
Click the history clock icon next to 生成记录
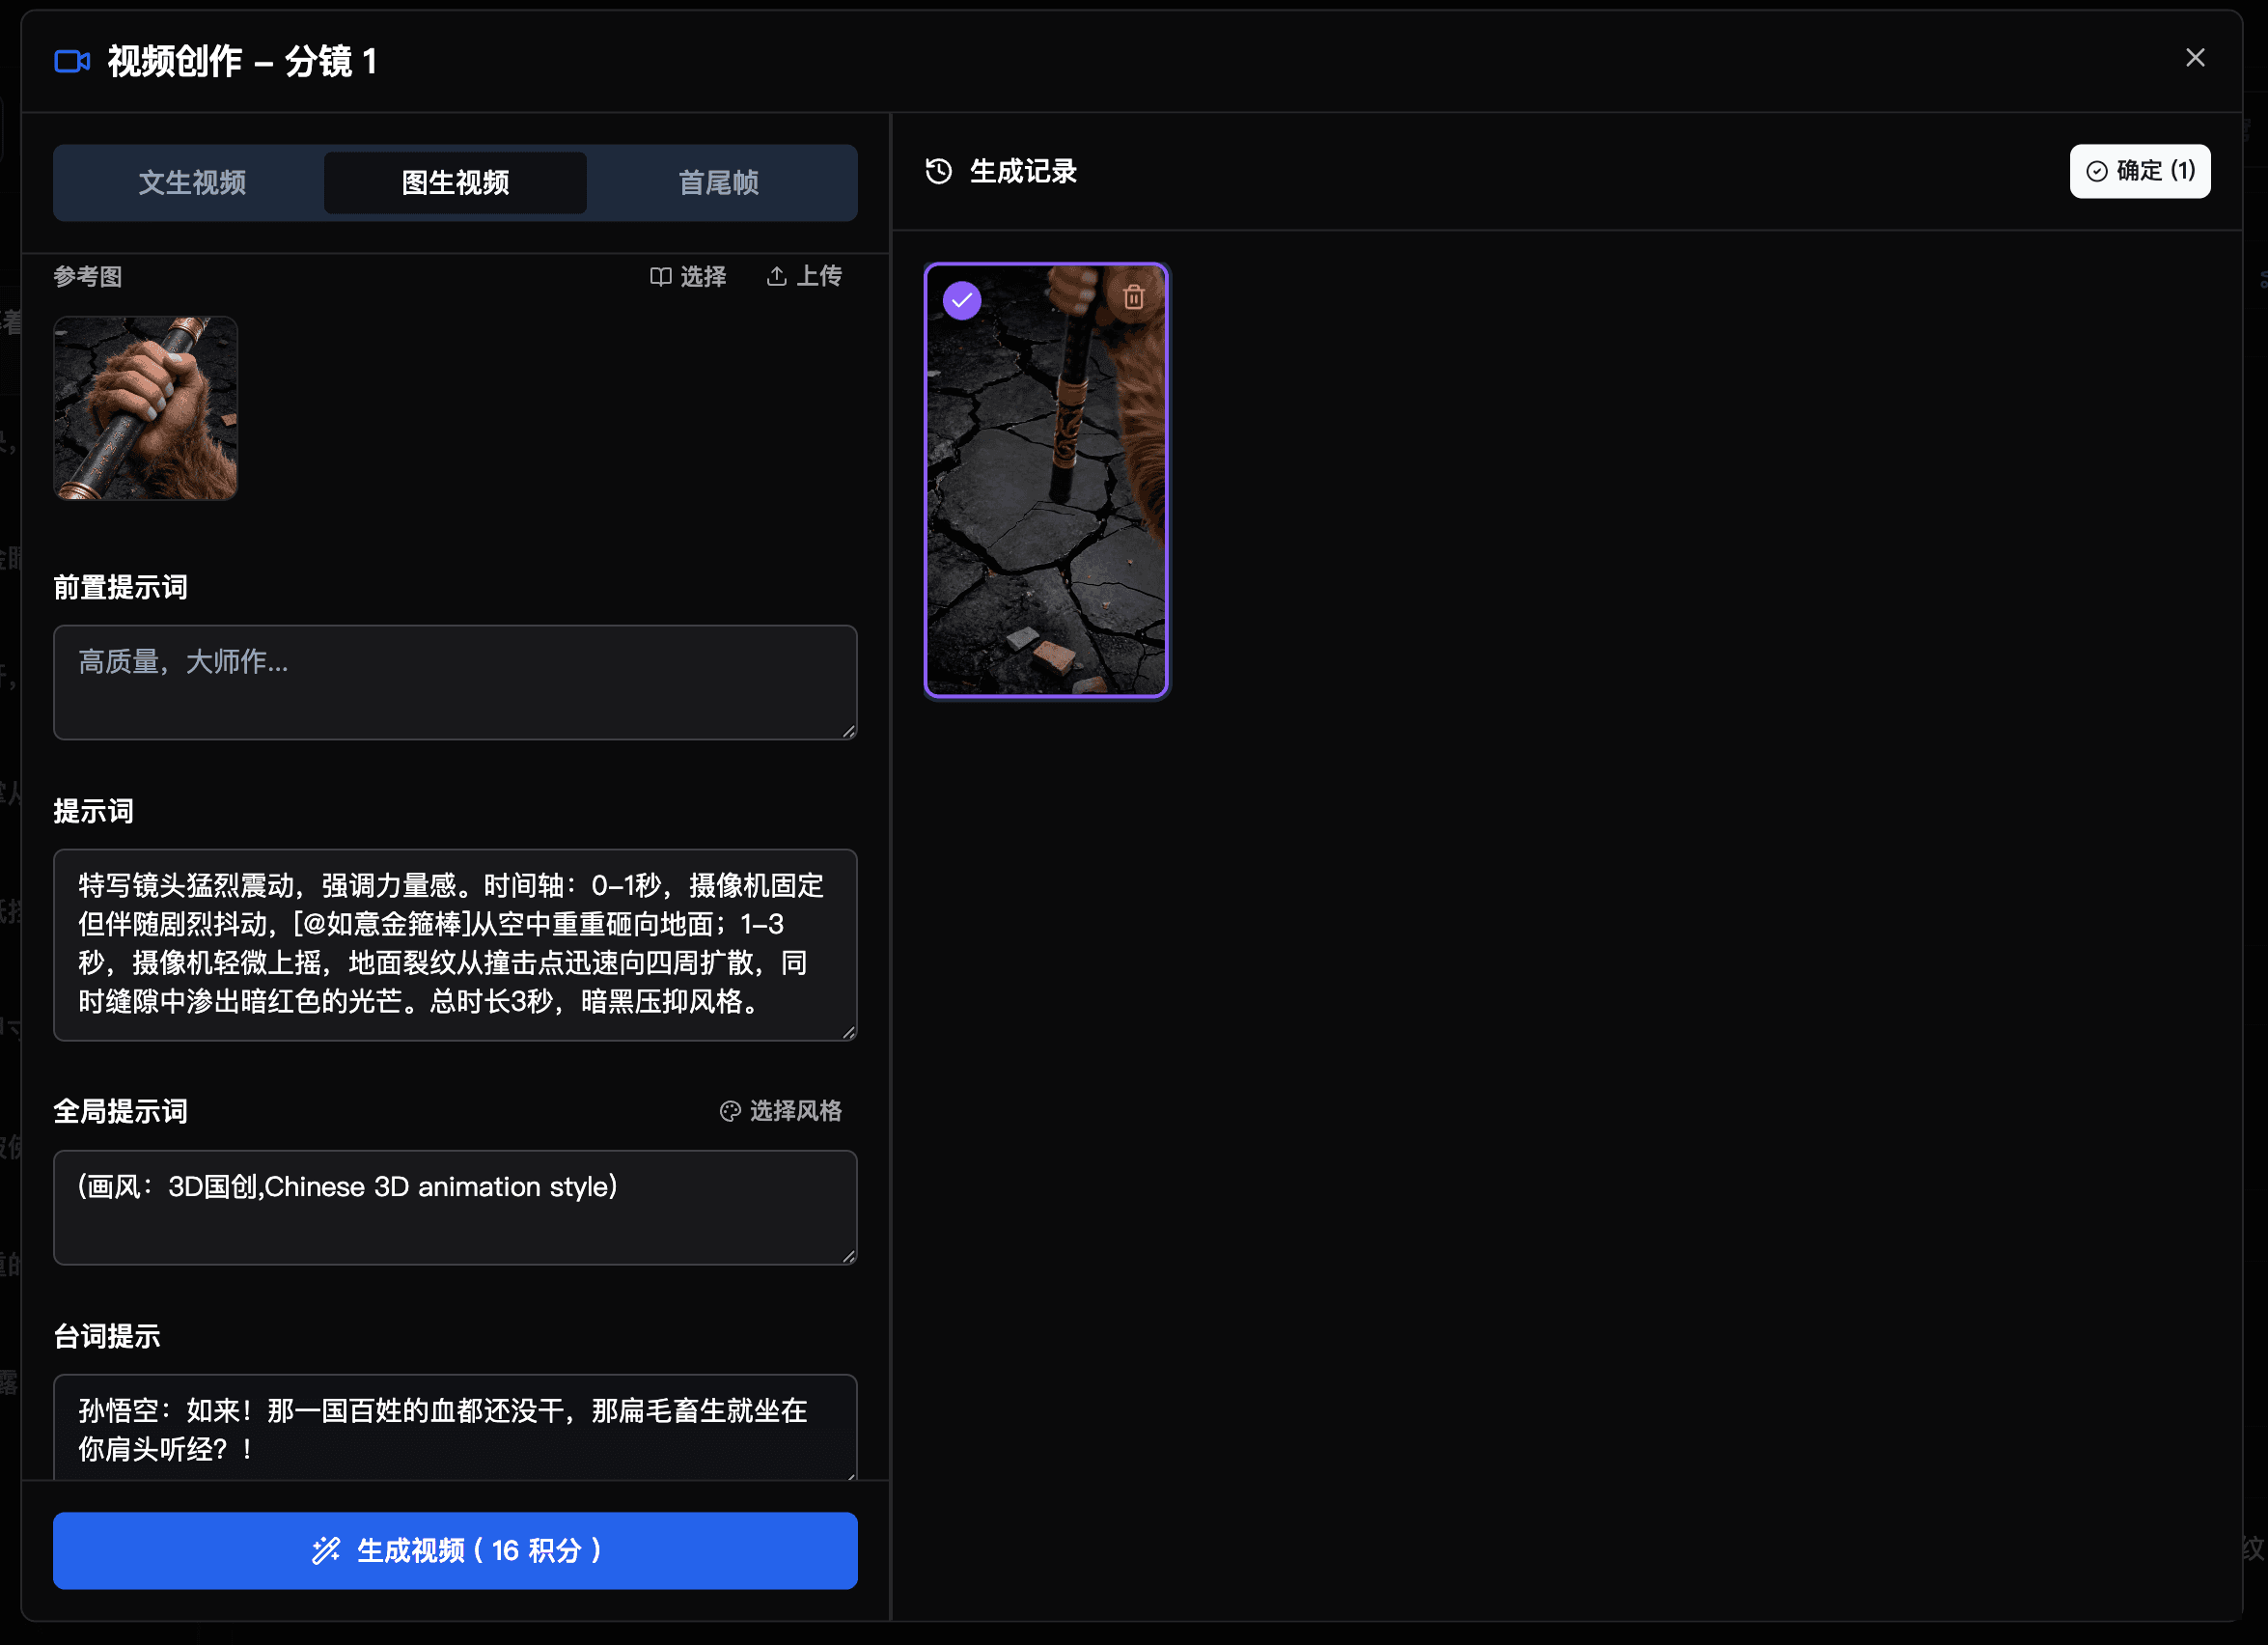coord(938,171)
